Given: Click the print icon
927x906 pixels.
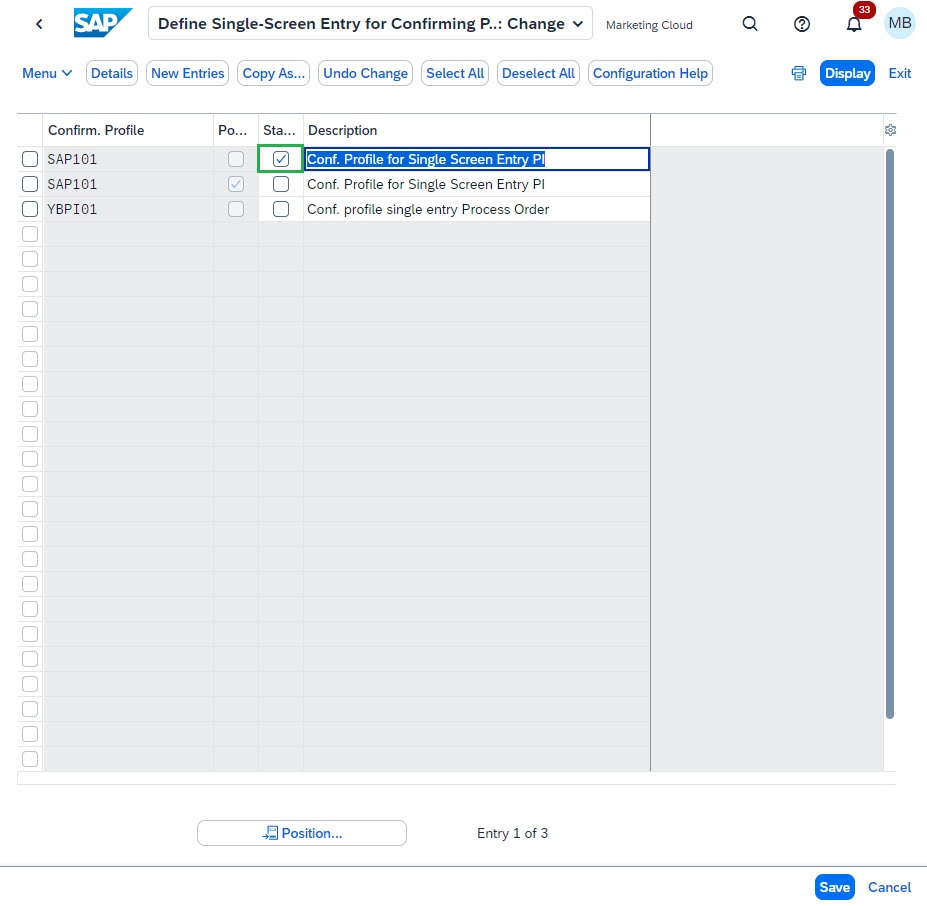Looking at the screenshot, I should coord(799,73).
